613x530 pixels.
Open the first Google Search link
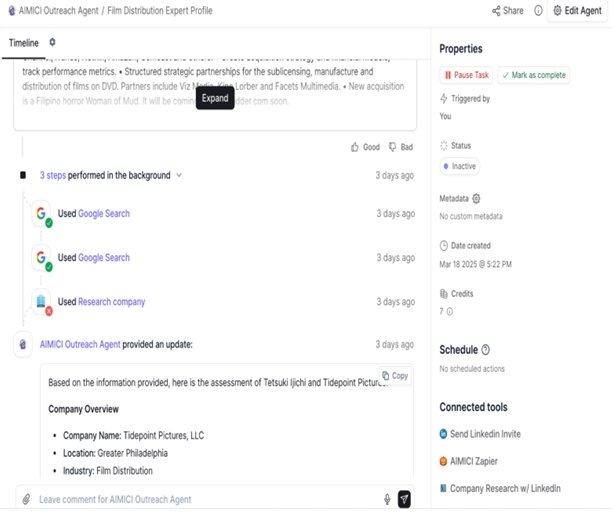(x=104, y=213)
